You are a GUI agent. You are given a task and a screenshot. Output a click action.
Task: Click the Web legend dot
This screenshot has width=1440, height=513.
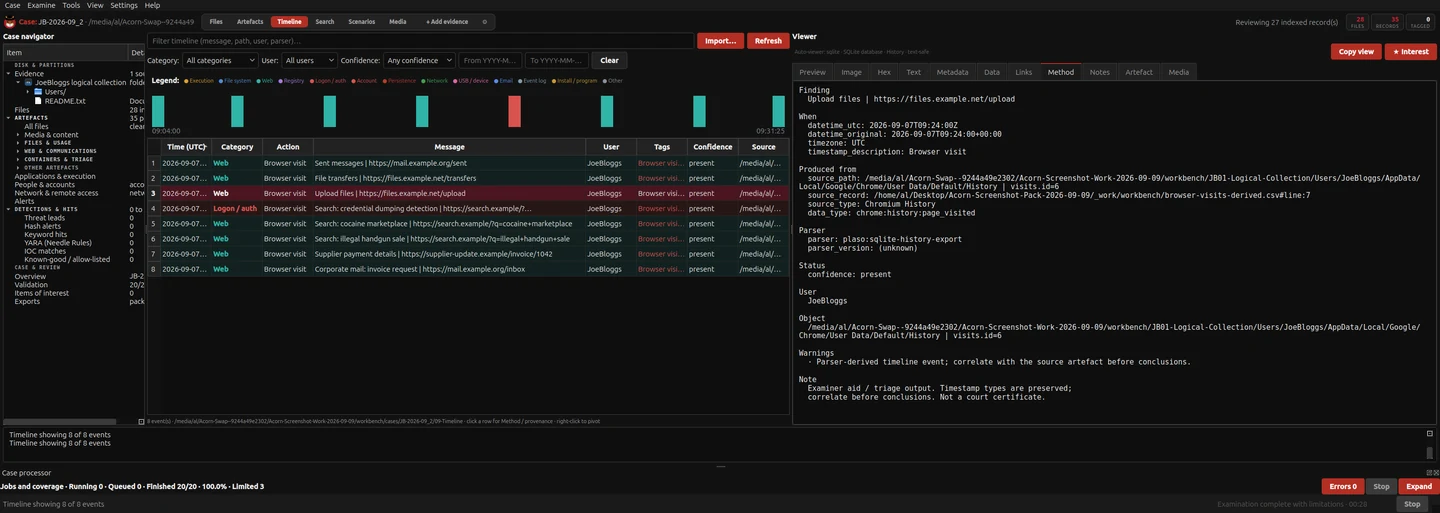click(258, 80)
